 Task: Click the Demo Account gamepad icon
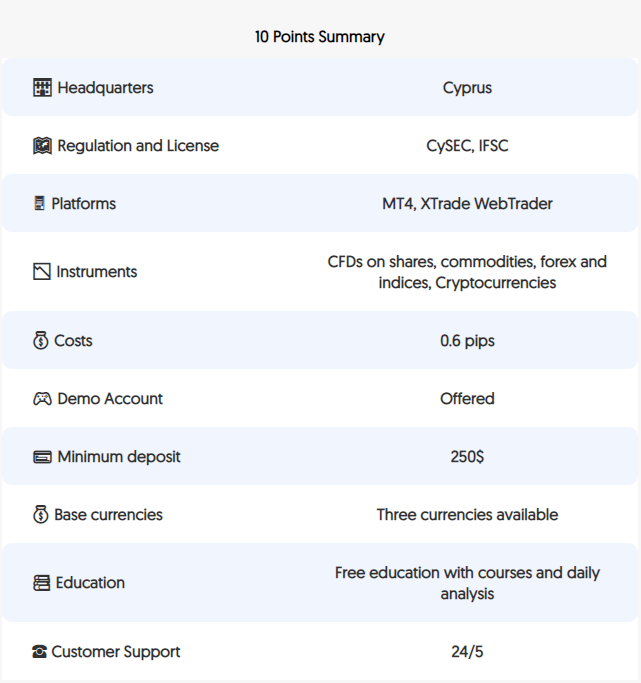(x=42, y=399)
